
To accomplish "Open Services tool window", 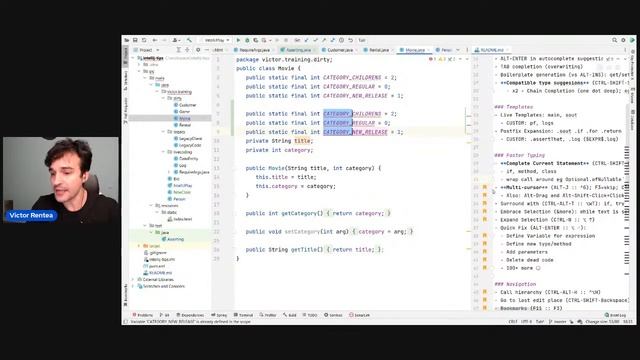I will pyautogui.click(x=333, y=315).
